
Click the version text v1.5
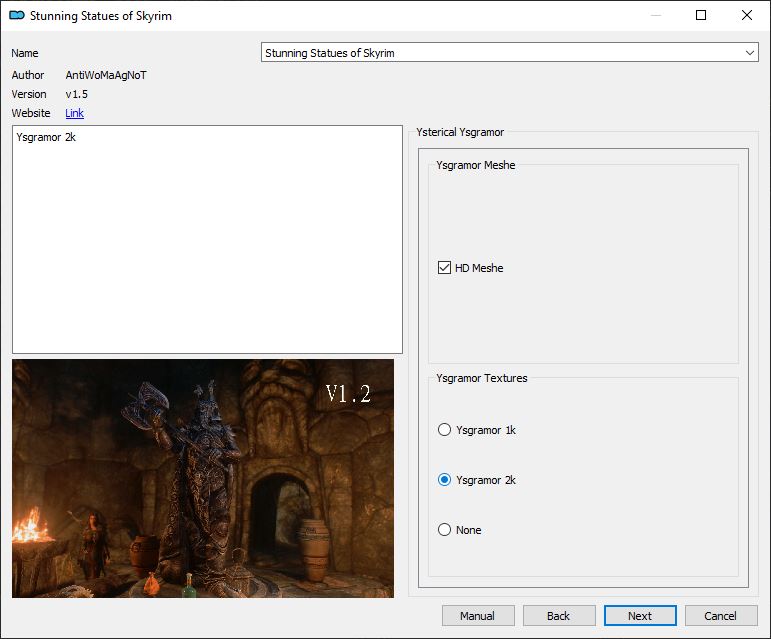point(77,94)
